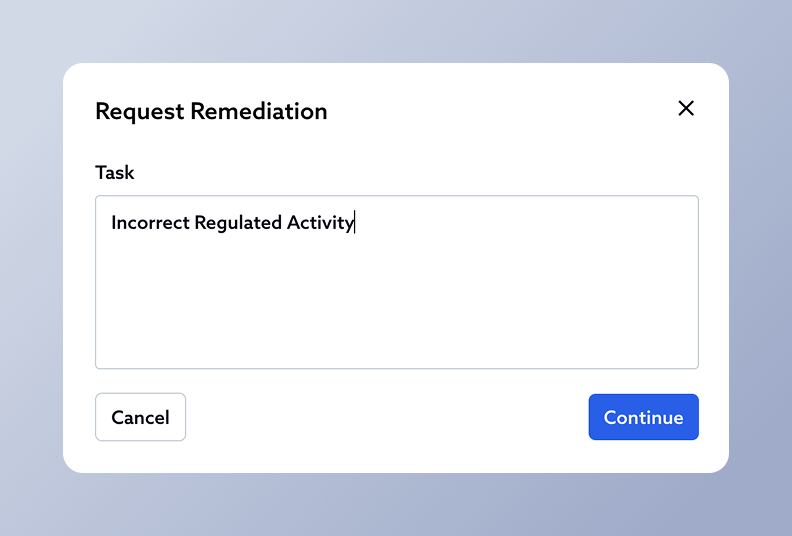This screenshot has height=536, width=792.
Task: Click the word "Regulated" in the Task field
Action: [238, 223]
